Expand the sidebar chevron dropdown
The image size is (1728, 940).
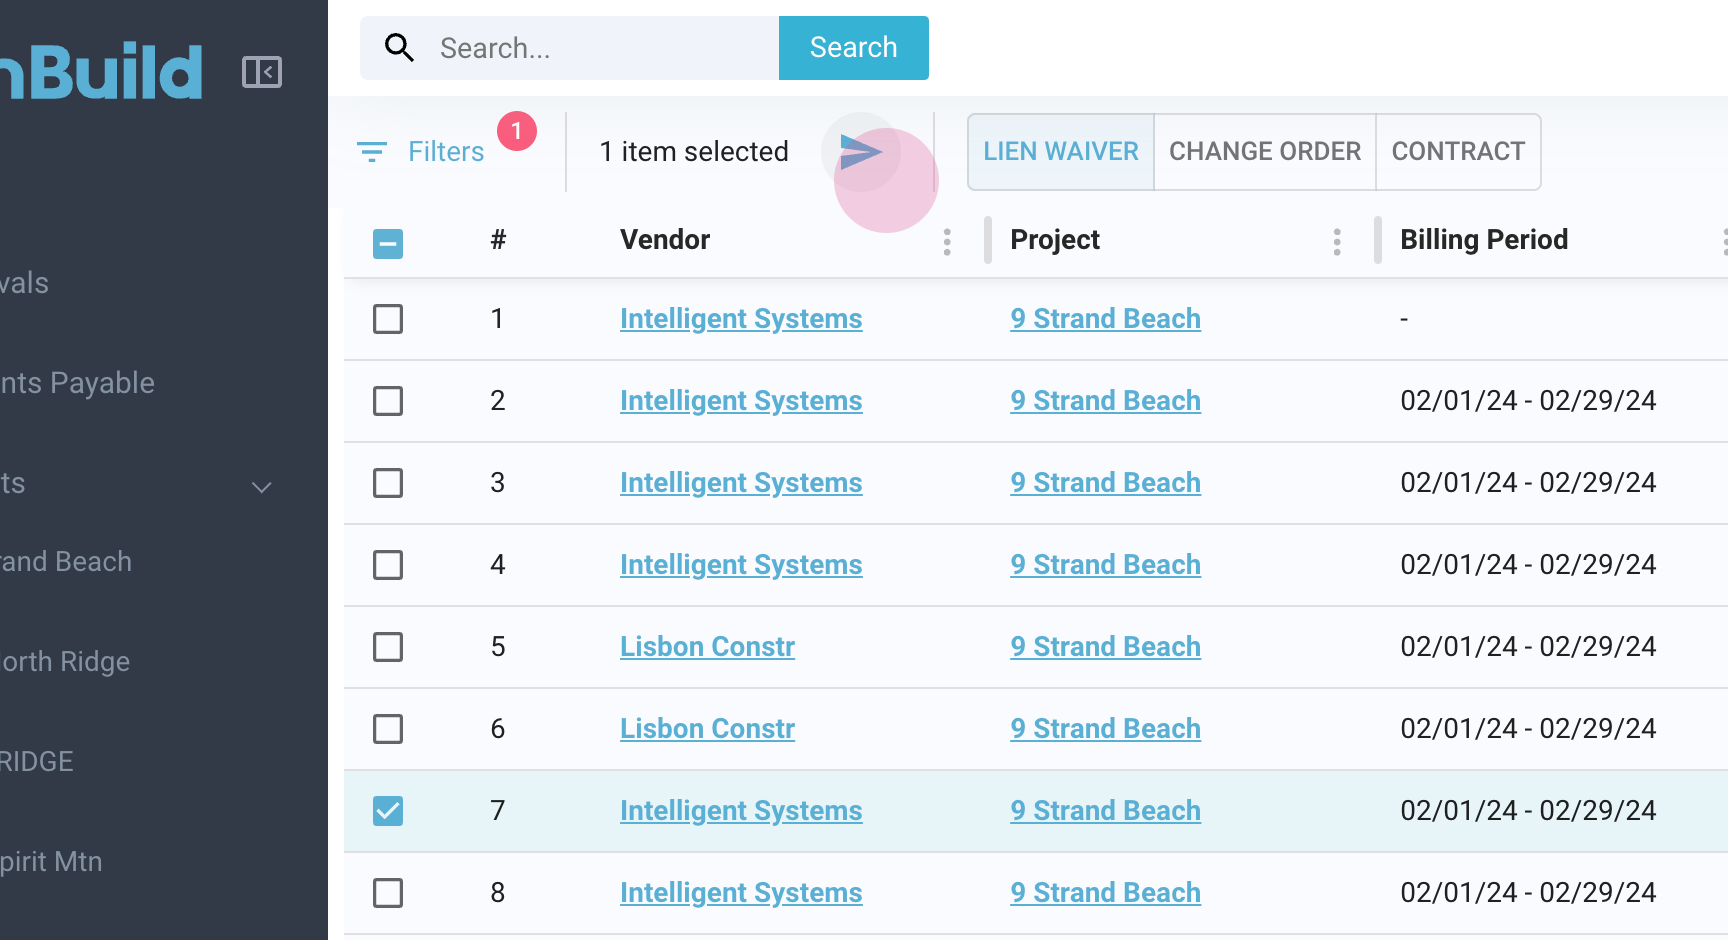262,487
